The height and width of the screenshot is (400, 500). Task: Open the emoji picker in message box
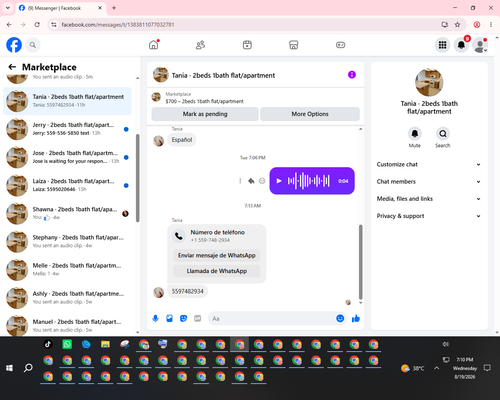coord(340,318)
